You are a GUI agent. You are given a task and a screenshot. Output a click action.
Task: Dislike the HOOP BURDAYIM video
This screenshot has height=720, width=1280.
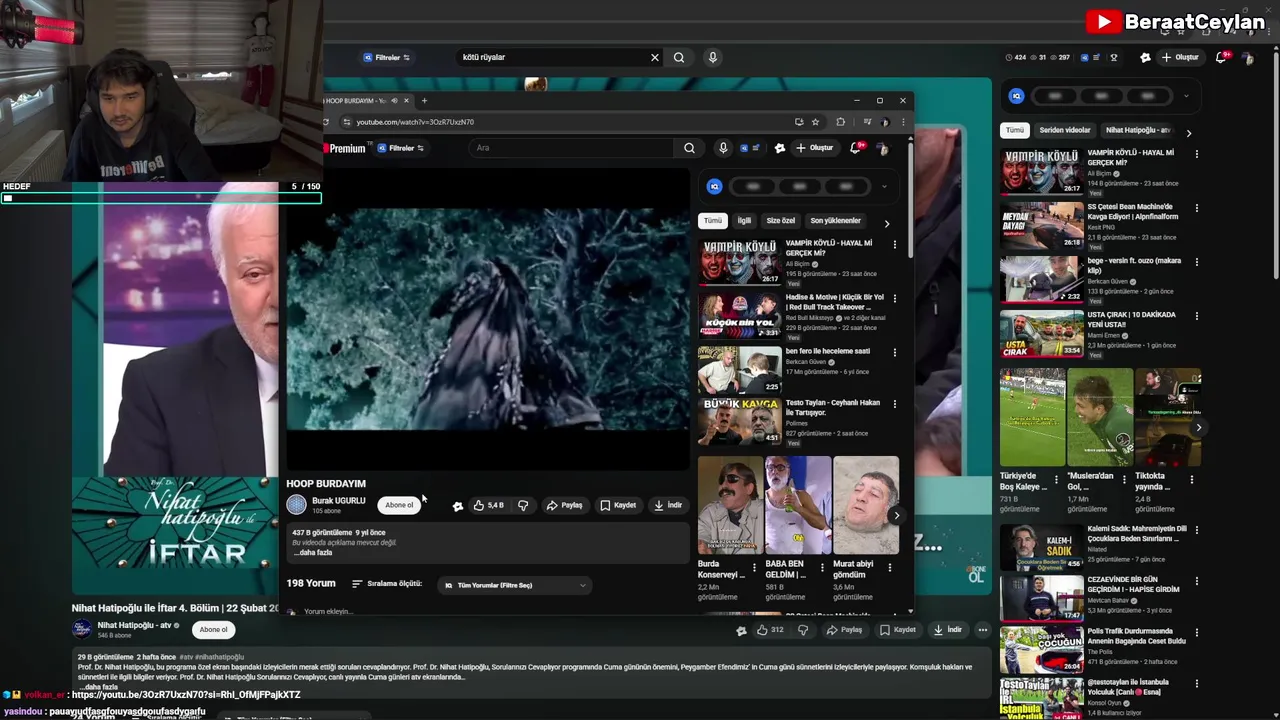coord(523,505)
